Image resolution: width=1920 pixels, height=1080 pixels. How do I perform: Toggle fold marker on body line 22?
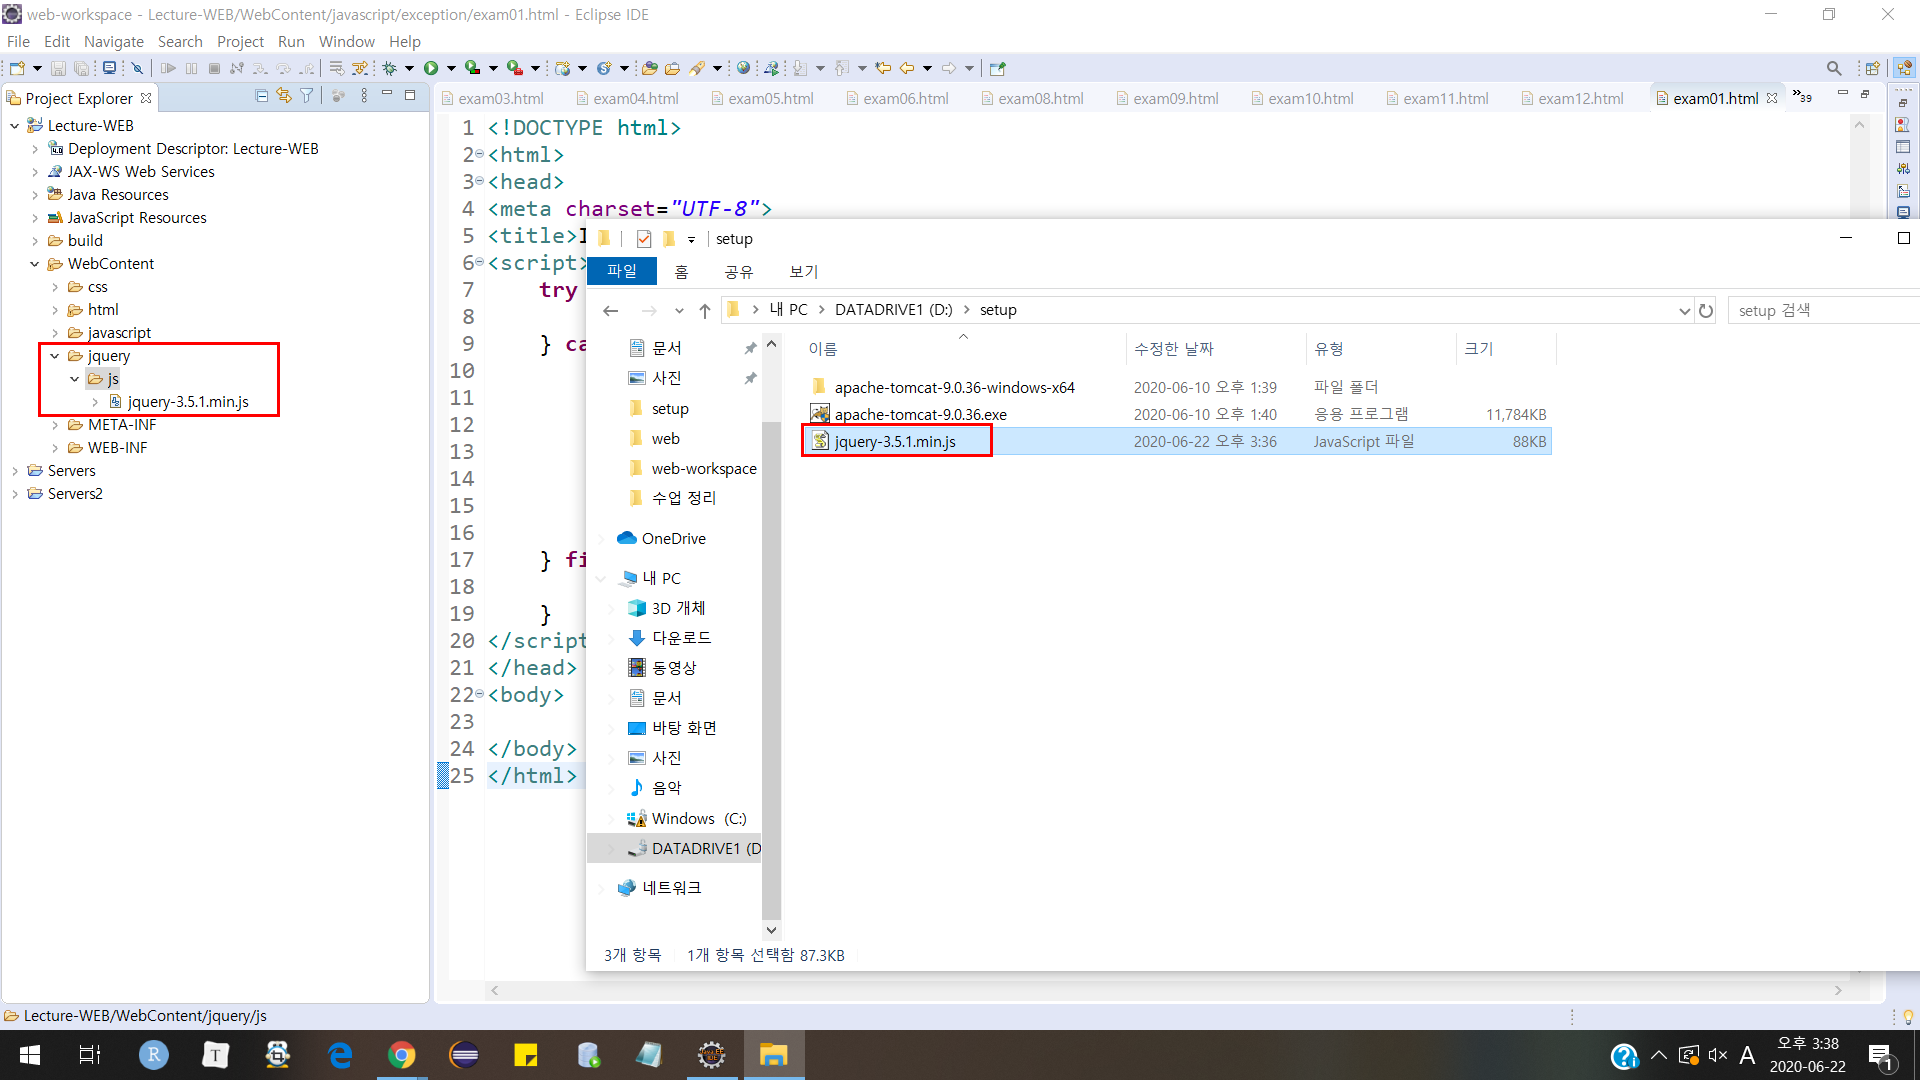pos(480,694)
